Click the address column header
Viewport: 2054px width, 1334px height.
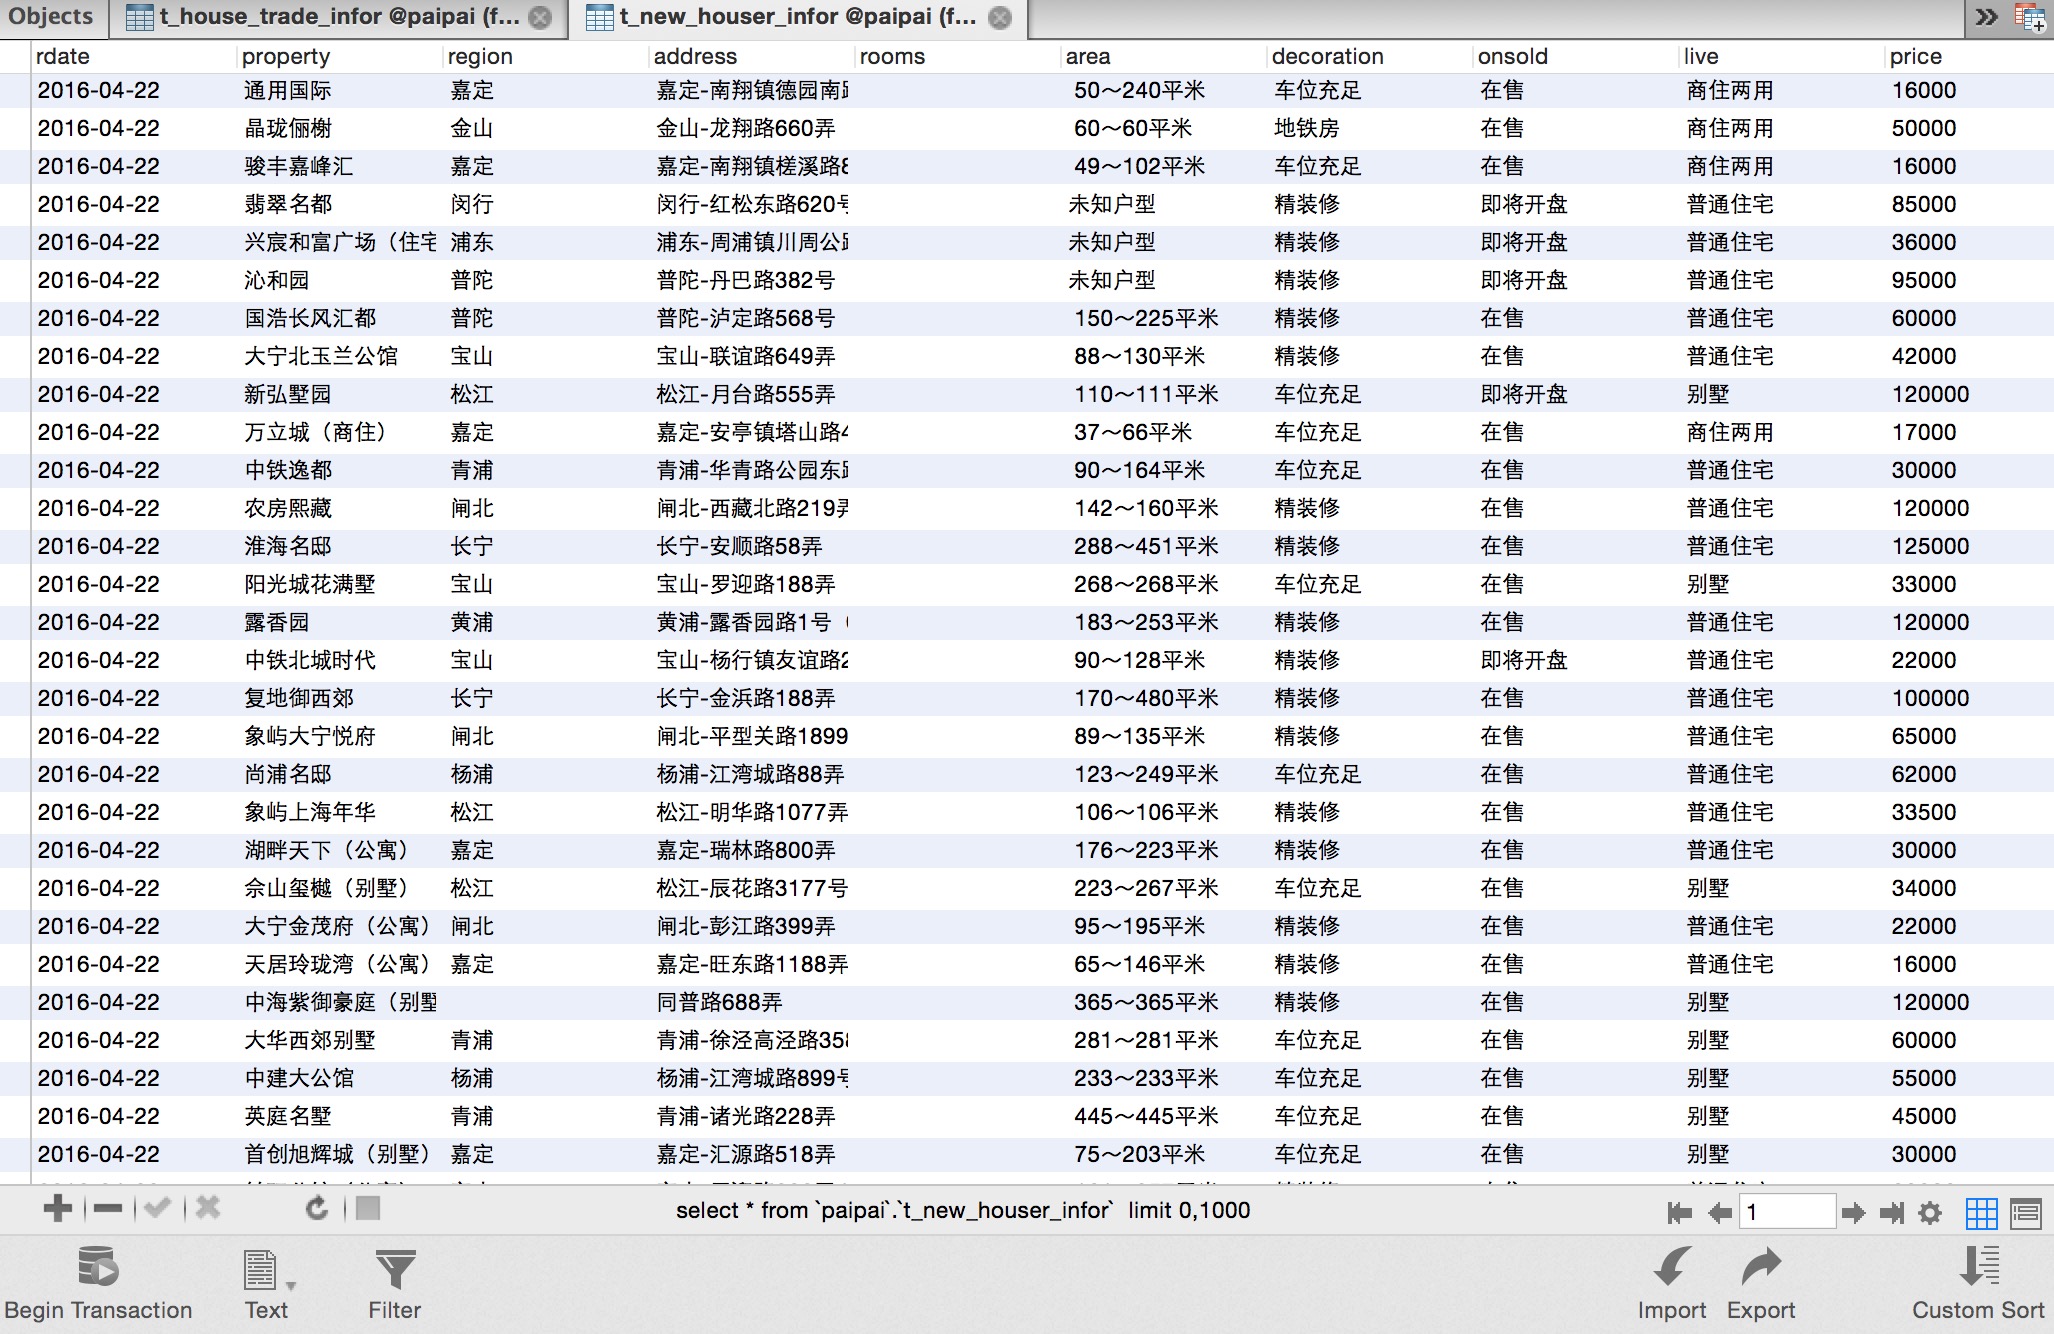[x=752, y=56]
